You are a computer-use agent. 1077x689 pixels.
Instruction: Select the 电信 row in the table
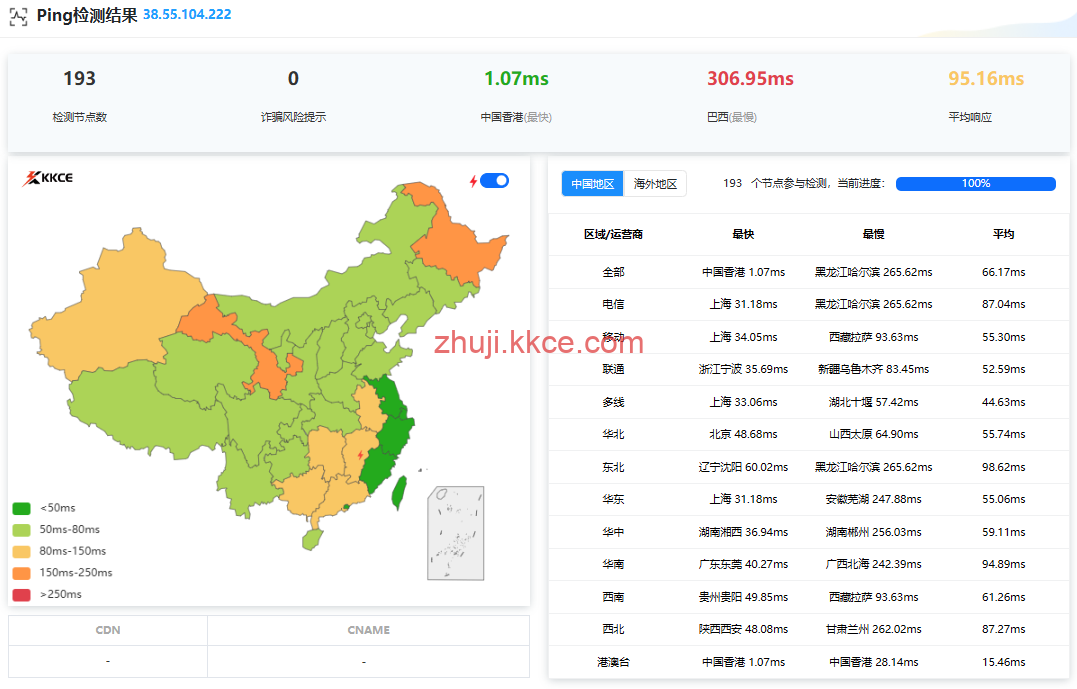(x=613, y=304)
